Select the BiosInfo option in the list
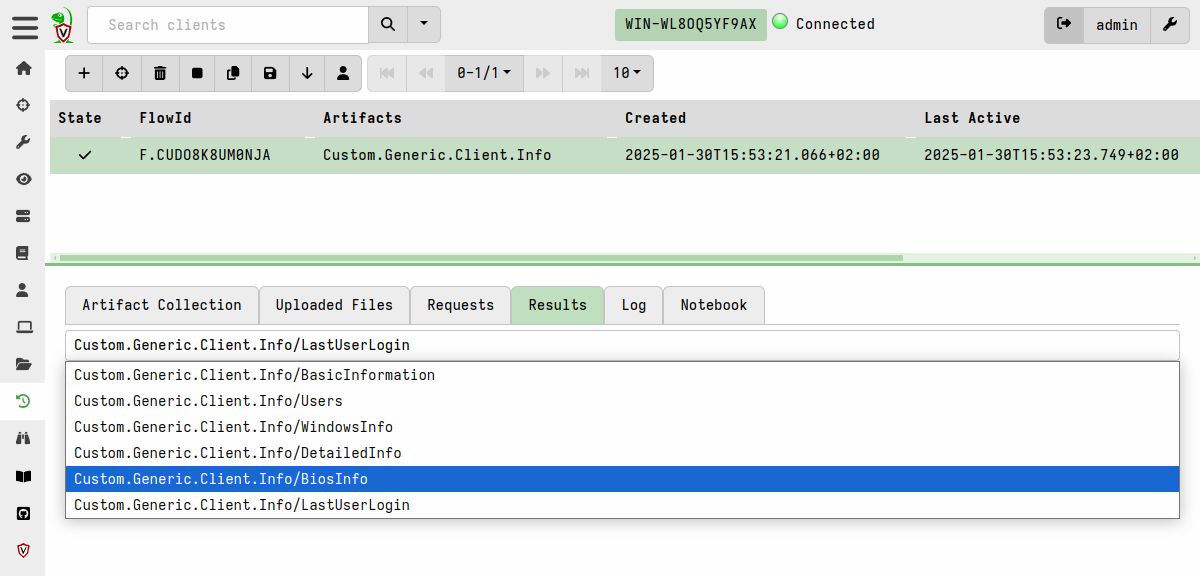Viewport: 1200px width, 576px height. click(622, 479)
